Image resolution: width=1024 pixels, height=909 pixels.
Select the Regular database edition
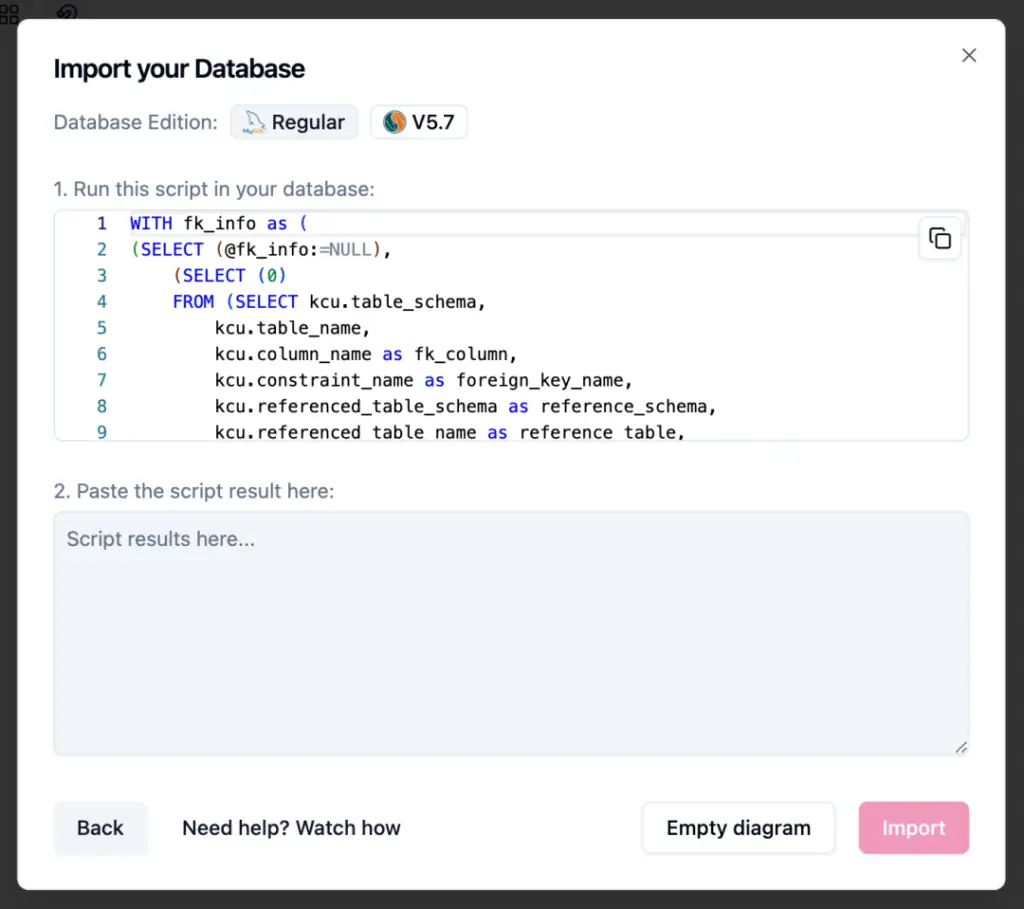[x=295, y=123]
